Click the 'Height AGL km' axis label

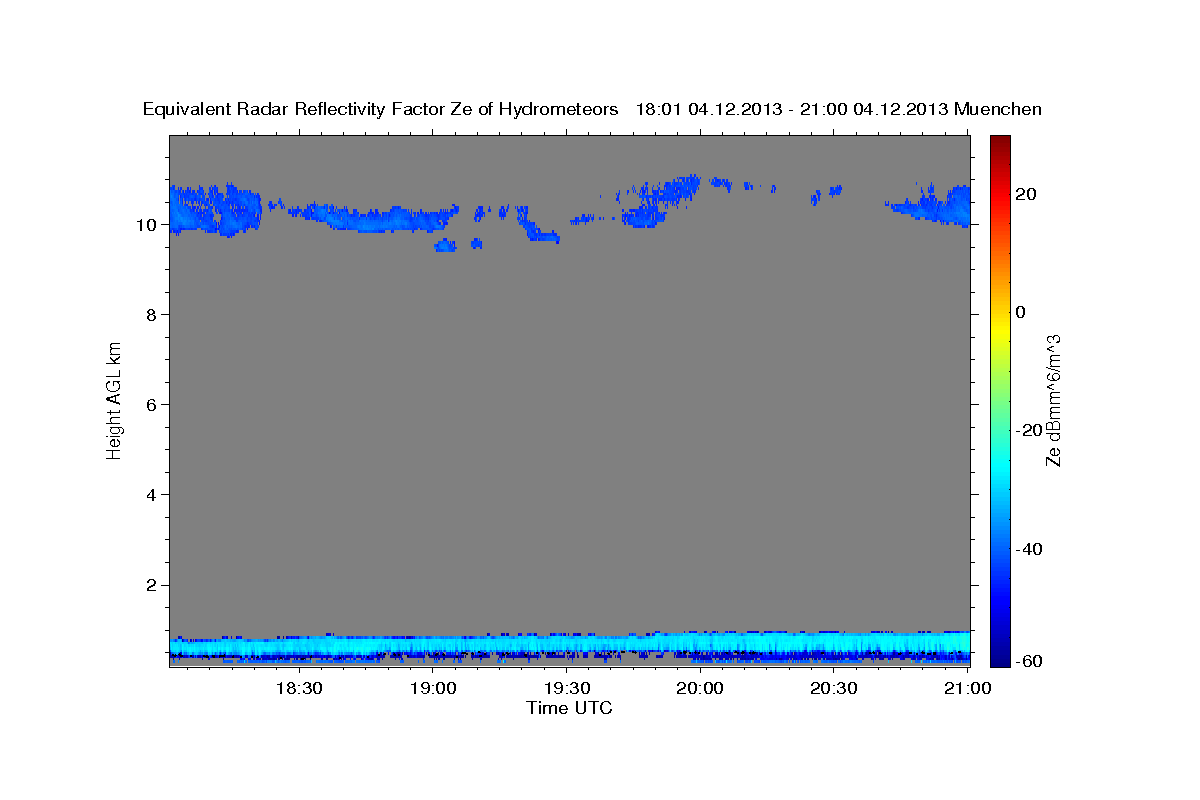[115, 399]
